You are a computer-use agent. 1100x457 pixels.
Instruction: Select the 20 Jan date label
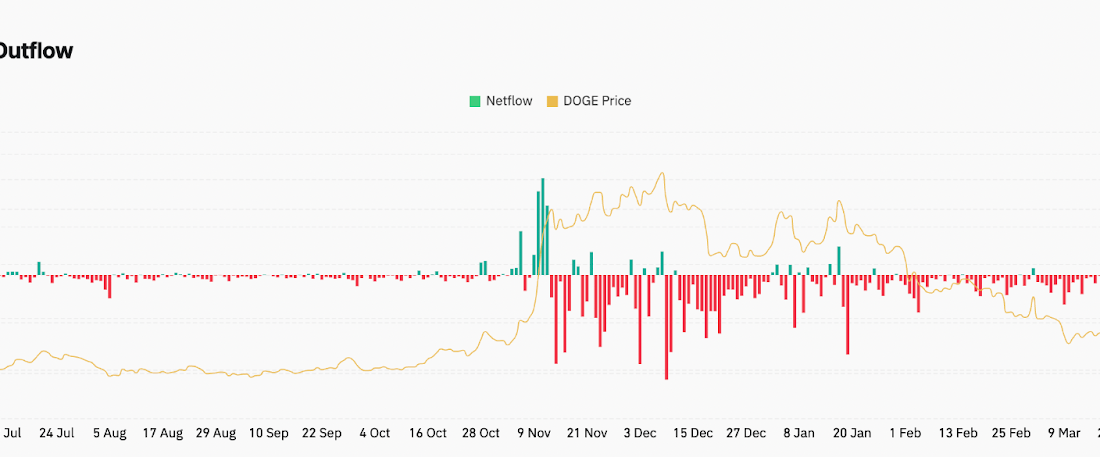click(x=852, y=433)
